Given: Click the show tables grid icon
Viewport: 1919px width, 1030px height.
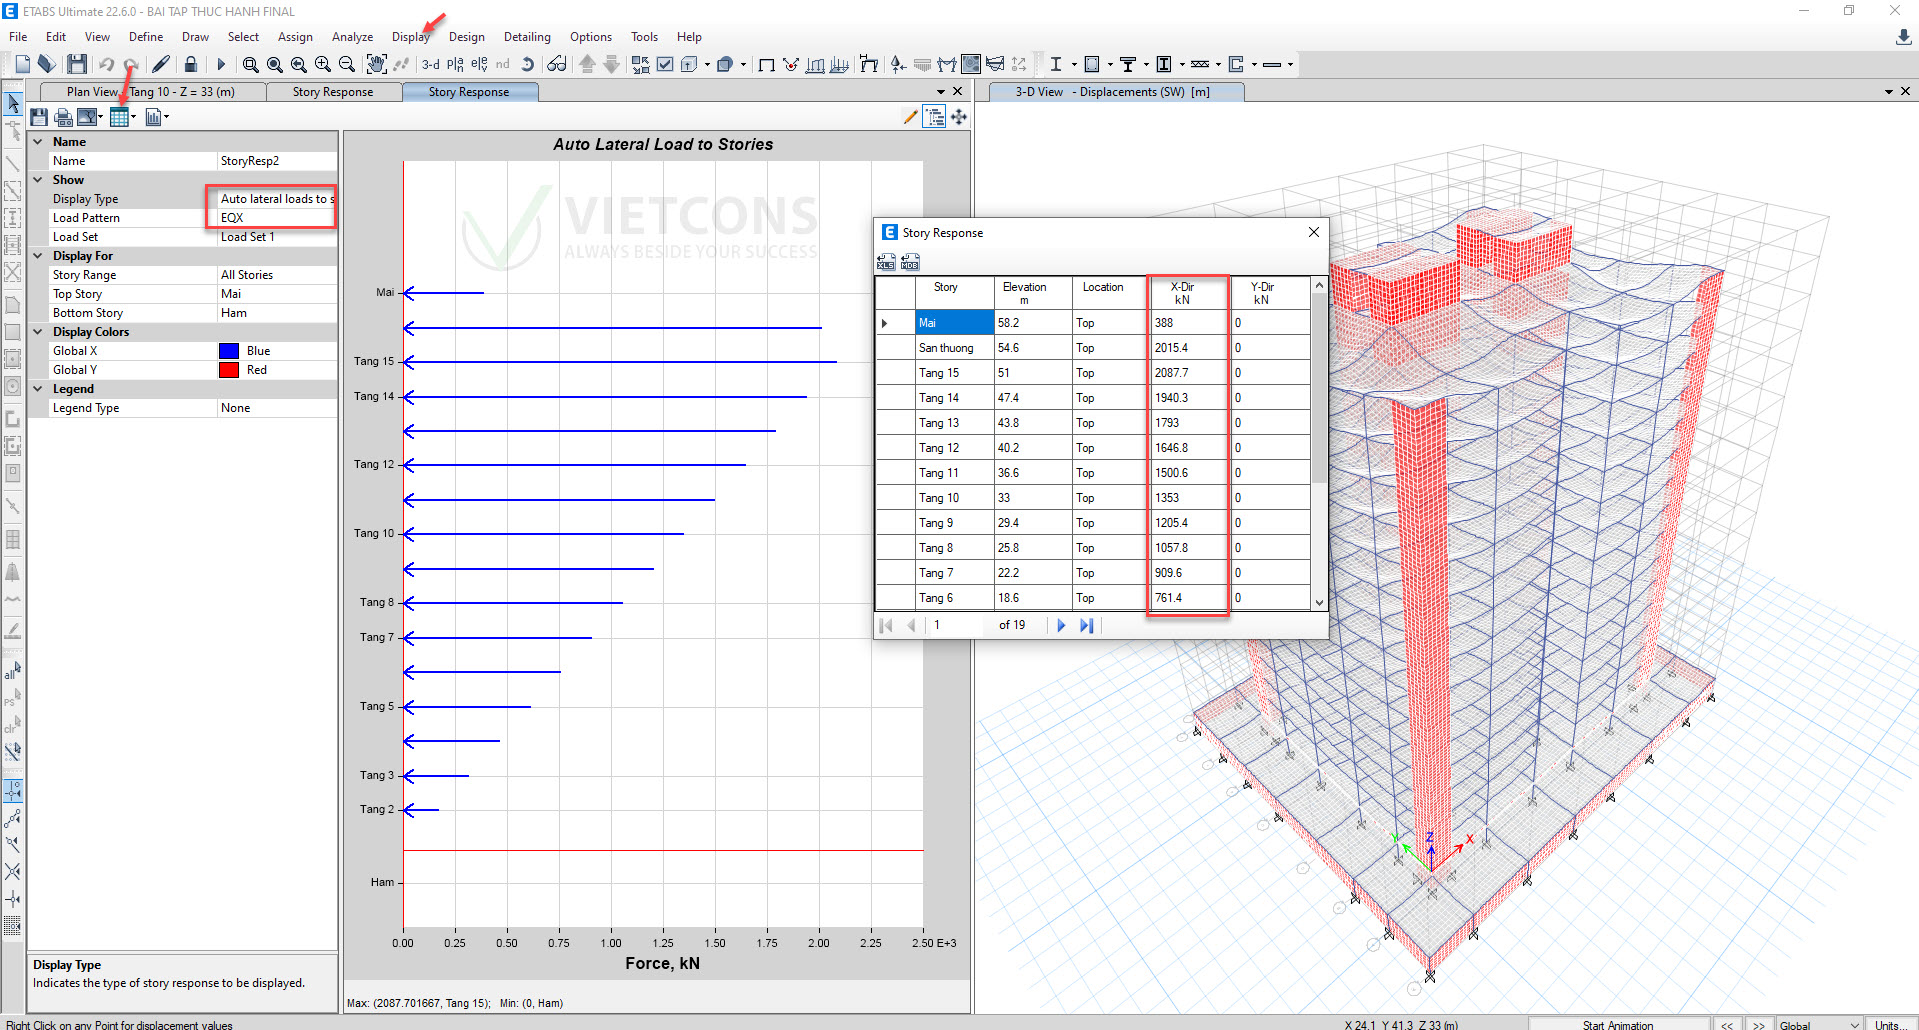Looking at the screenshot, I should pyautogui.click(x=119, y=117).
